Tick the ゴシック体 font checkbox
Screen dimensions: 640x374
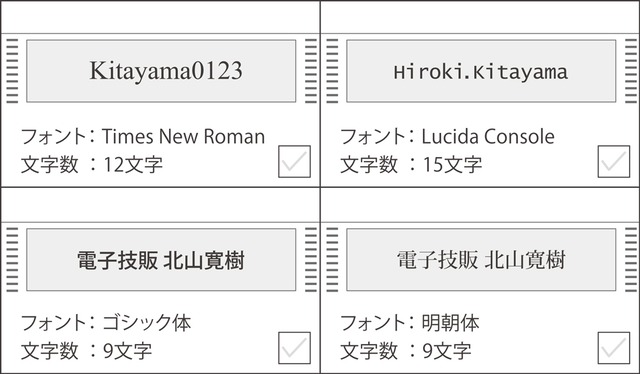(x=294, y=348)
